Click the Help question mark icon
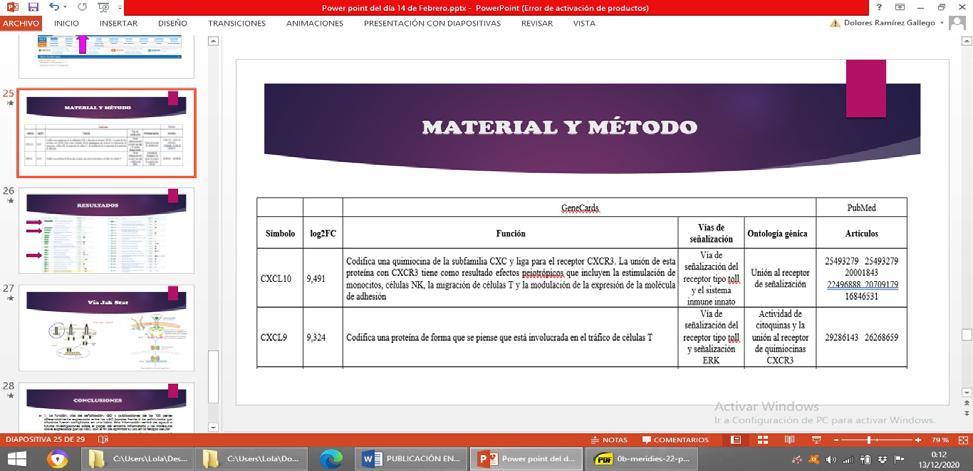The image size is (973, 471). click(x=879, y=7)
